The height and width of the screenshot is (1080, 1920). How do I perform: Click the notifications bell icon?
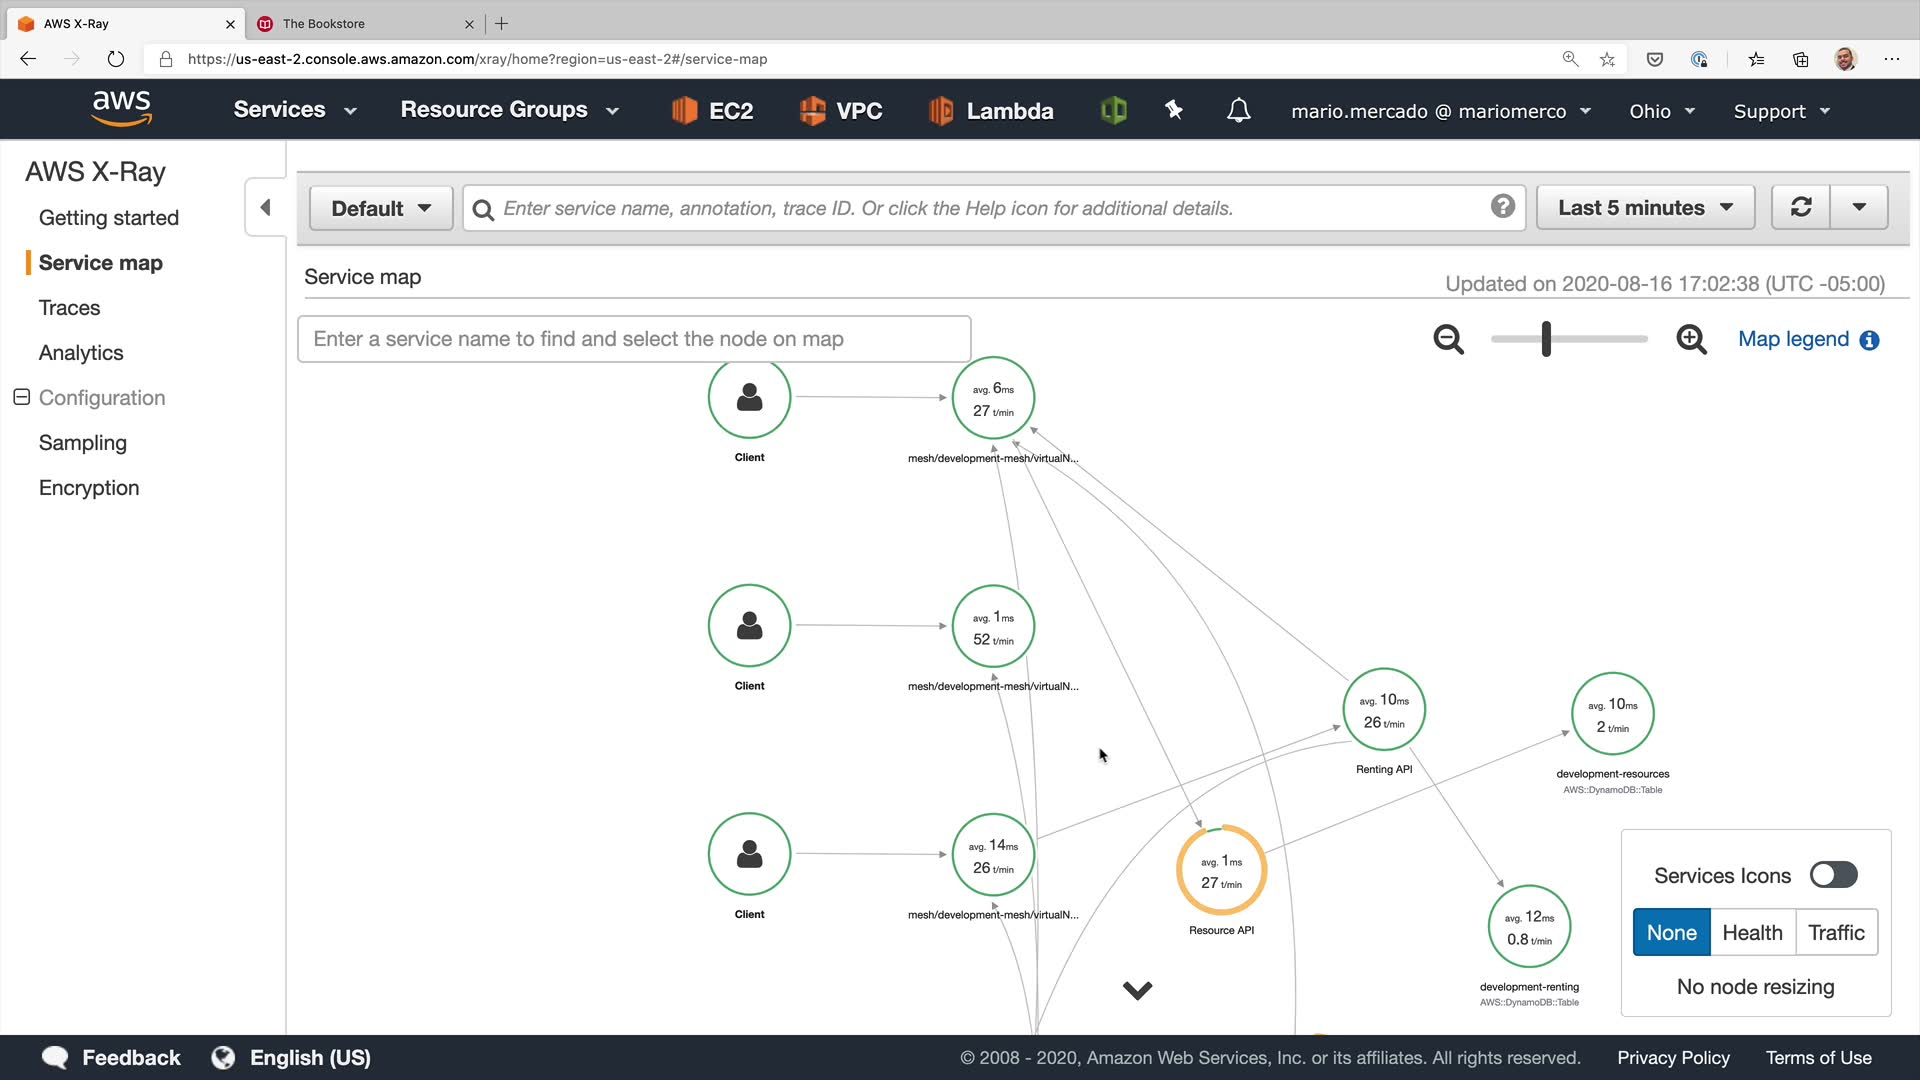click(1238, 110)
